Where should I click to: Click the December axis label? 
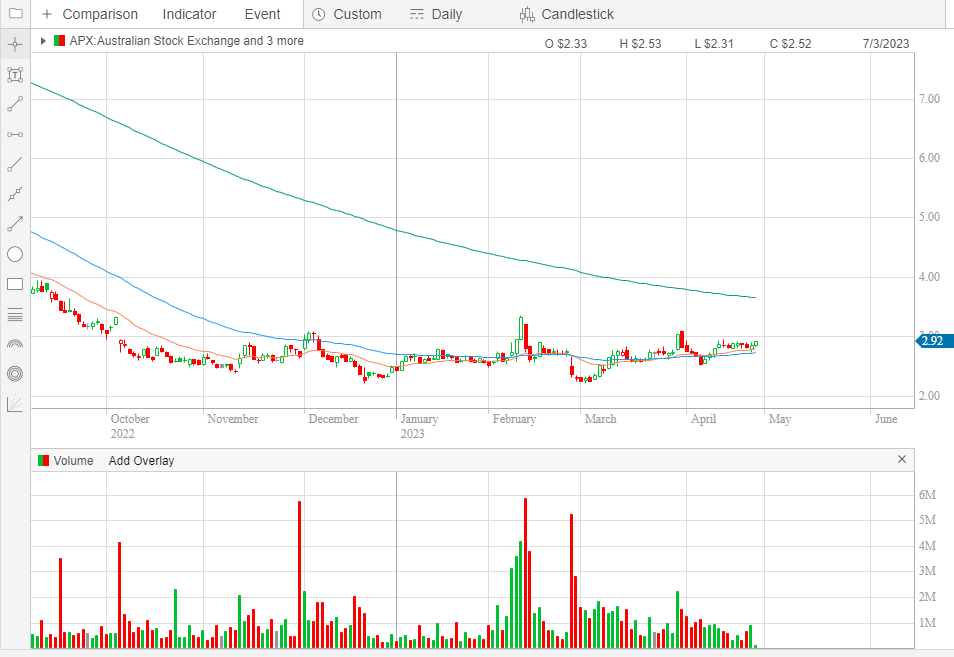point(333,419)
